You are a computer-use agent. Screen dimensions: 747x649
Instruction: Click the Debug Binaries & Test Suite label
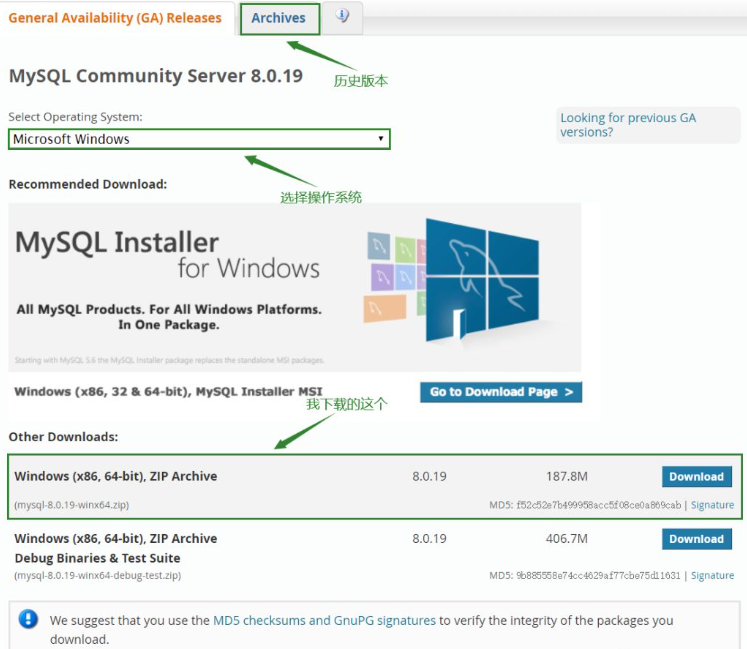click(x=97, y=558)
